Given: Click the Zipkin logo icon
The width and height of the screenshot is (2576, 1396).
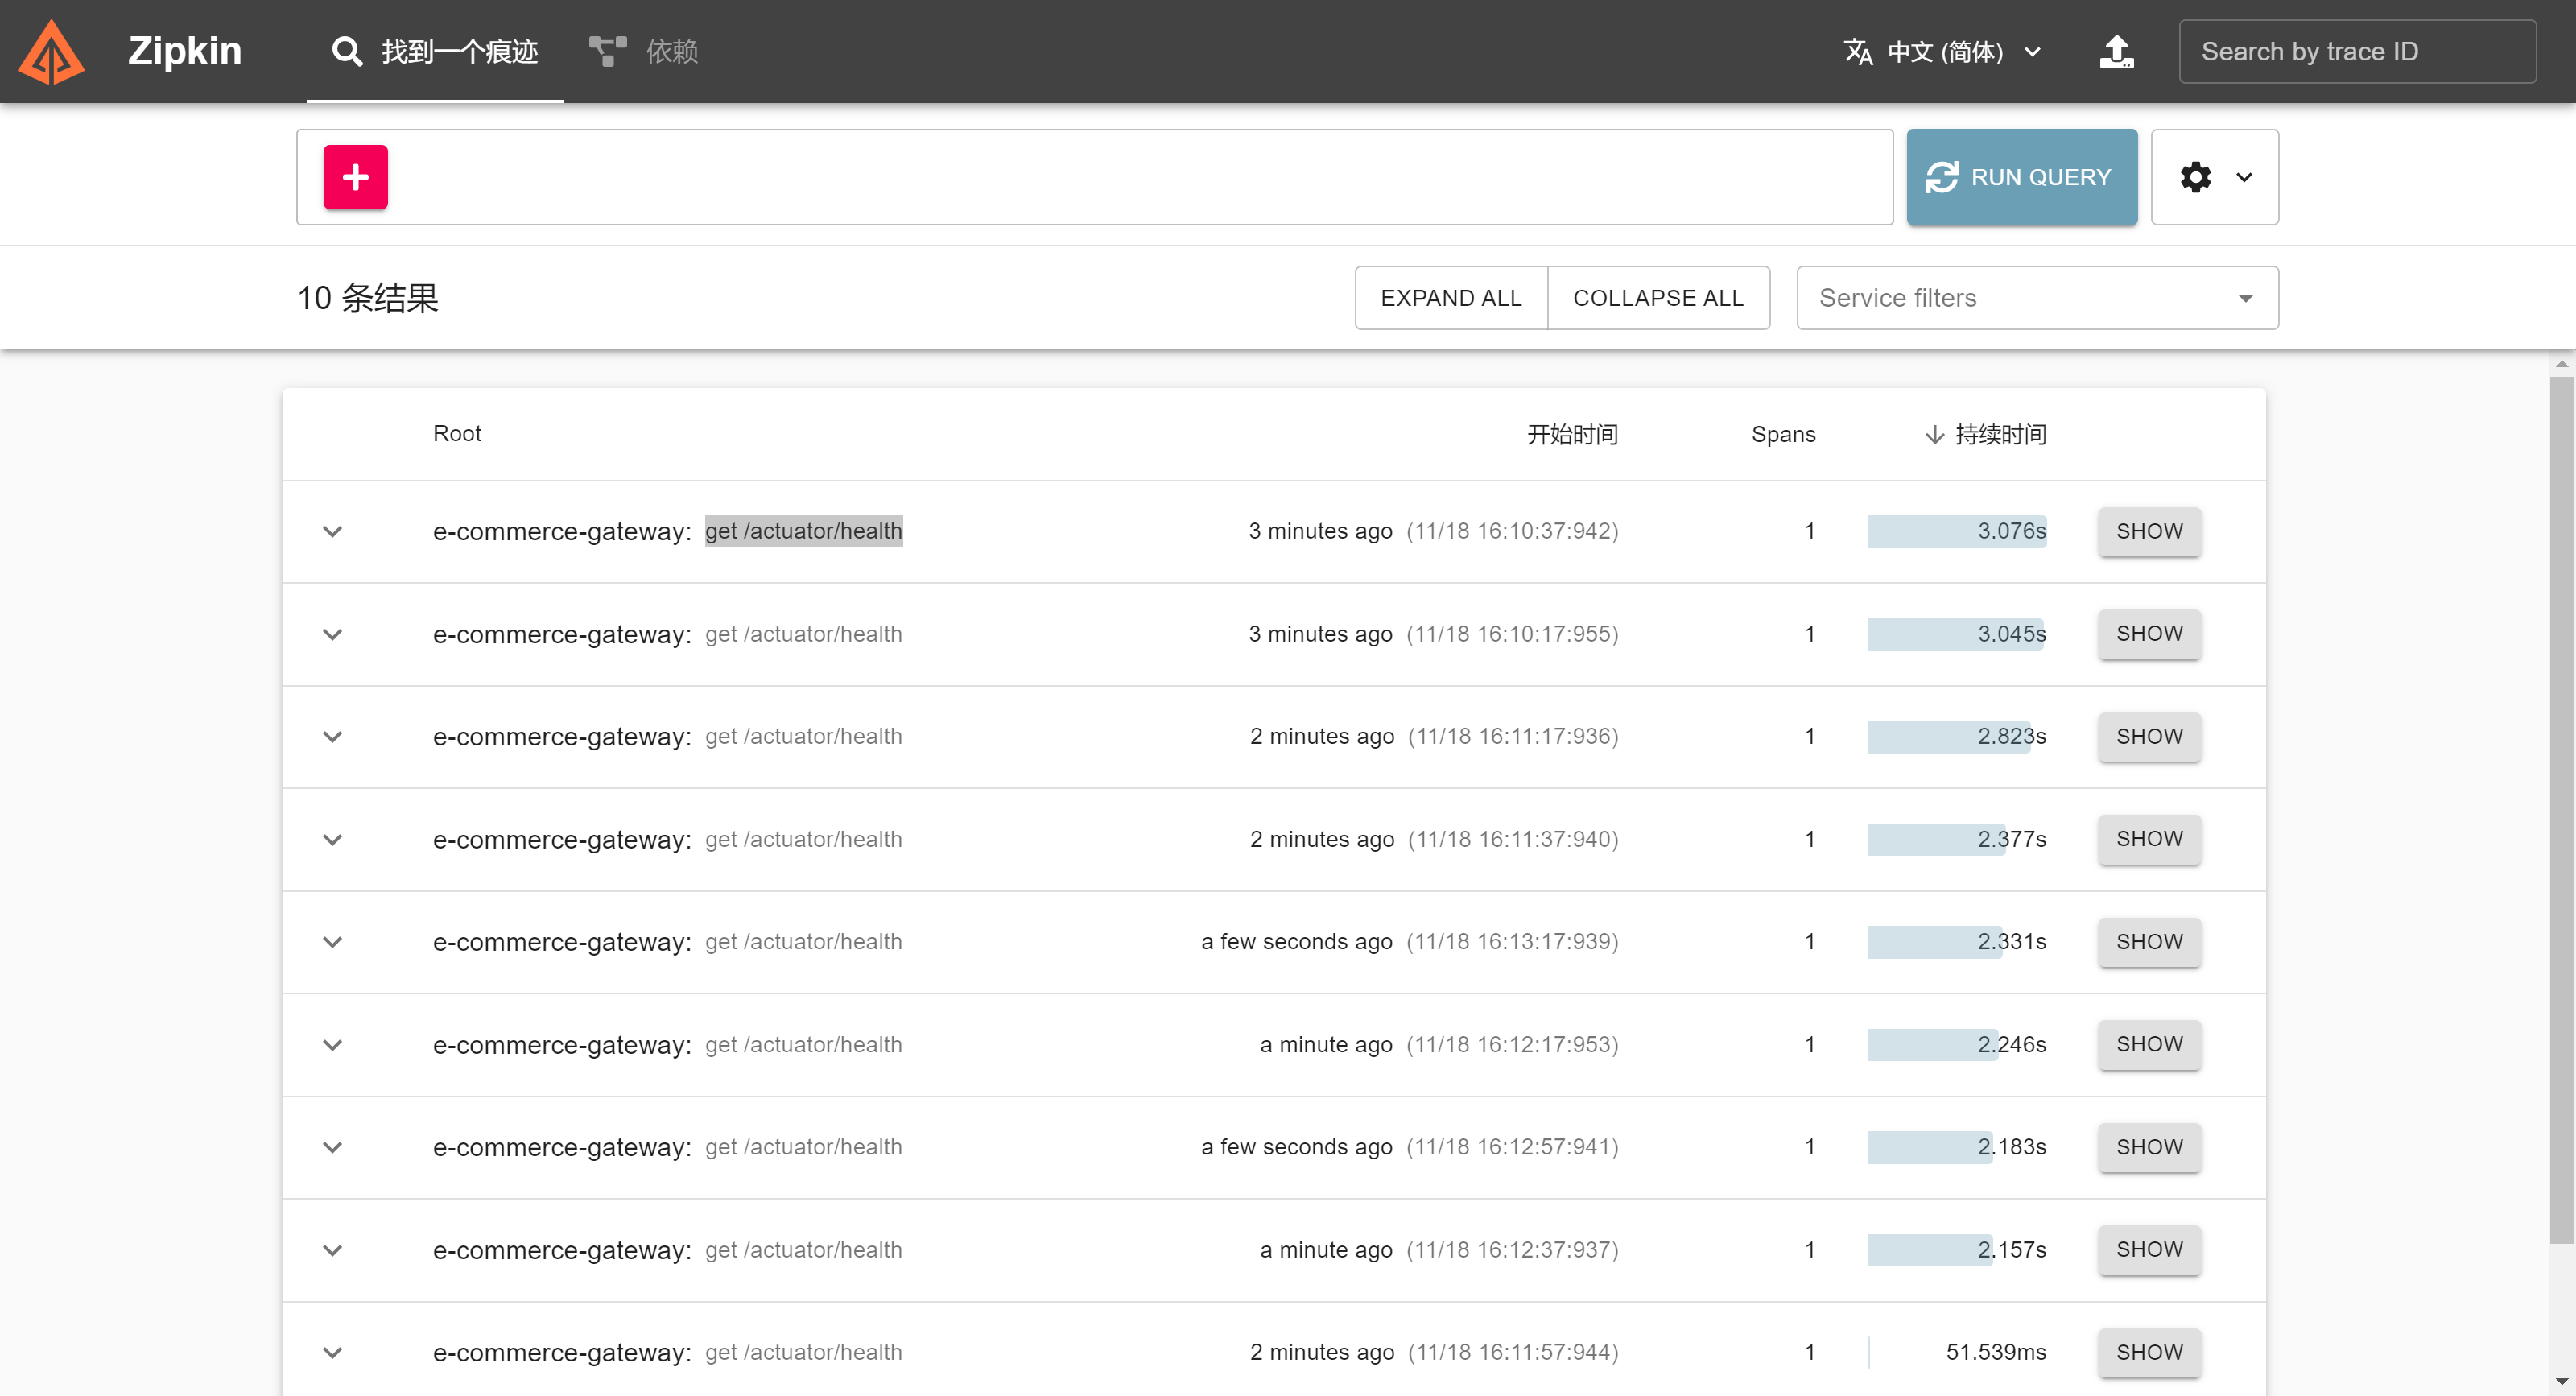Looking at the screenshot, I should pyautogui.click(x=51, y=51).
